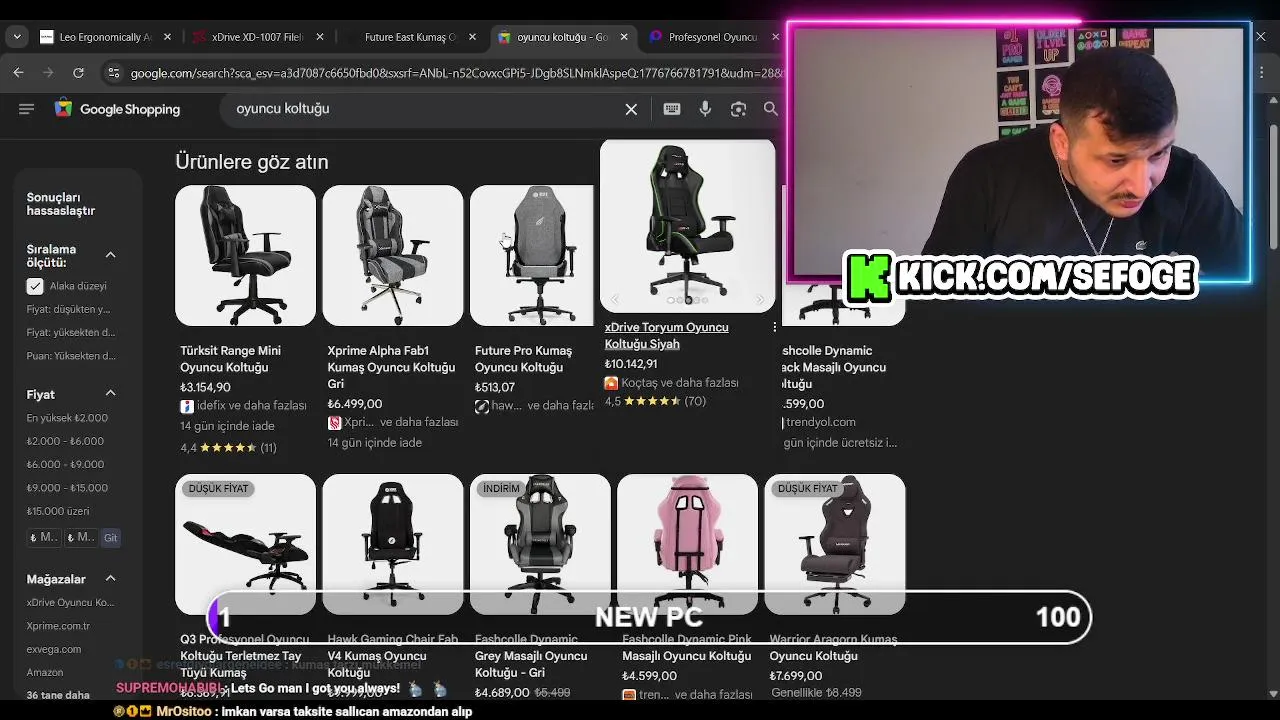Collapse the Fiyat filter section
The height and width of the screenshot is (720, 1280).
[110, 394]
